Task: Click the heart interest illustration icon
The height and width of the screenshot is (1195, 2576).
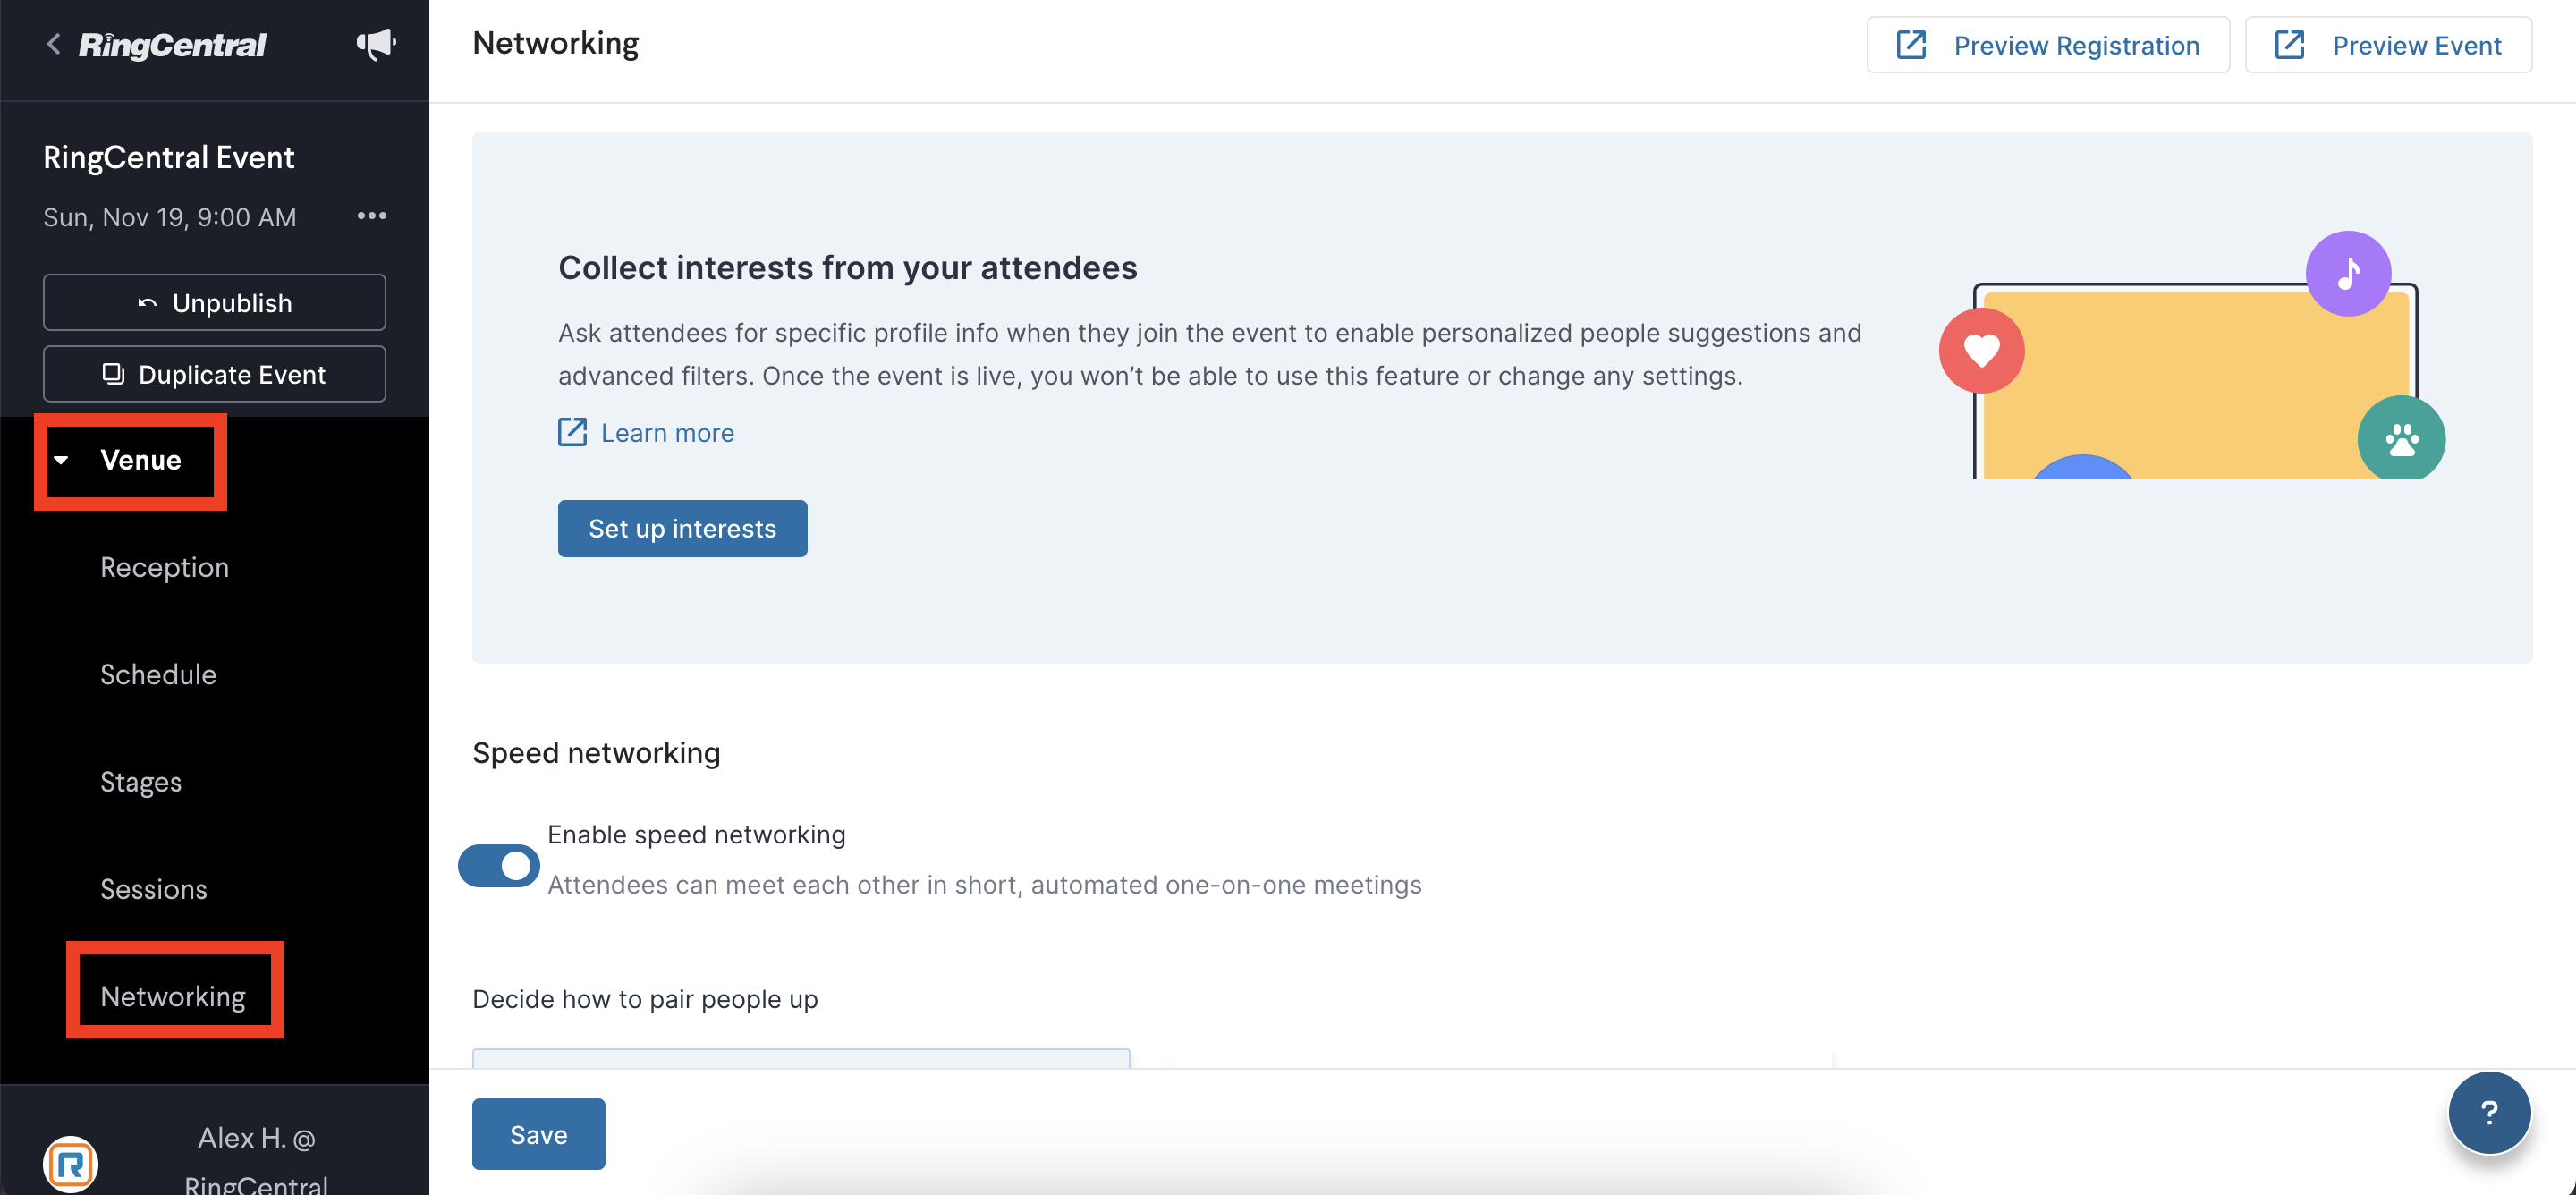Action: pos(1981,350)
